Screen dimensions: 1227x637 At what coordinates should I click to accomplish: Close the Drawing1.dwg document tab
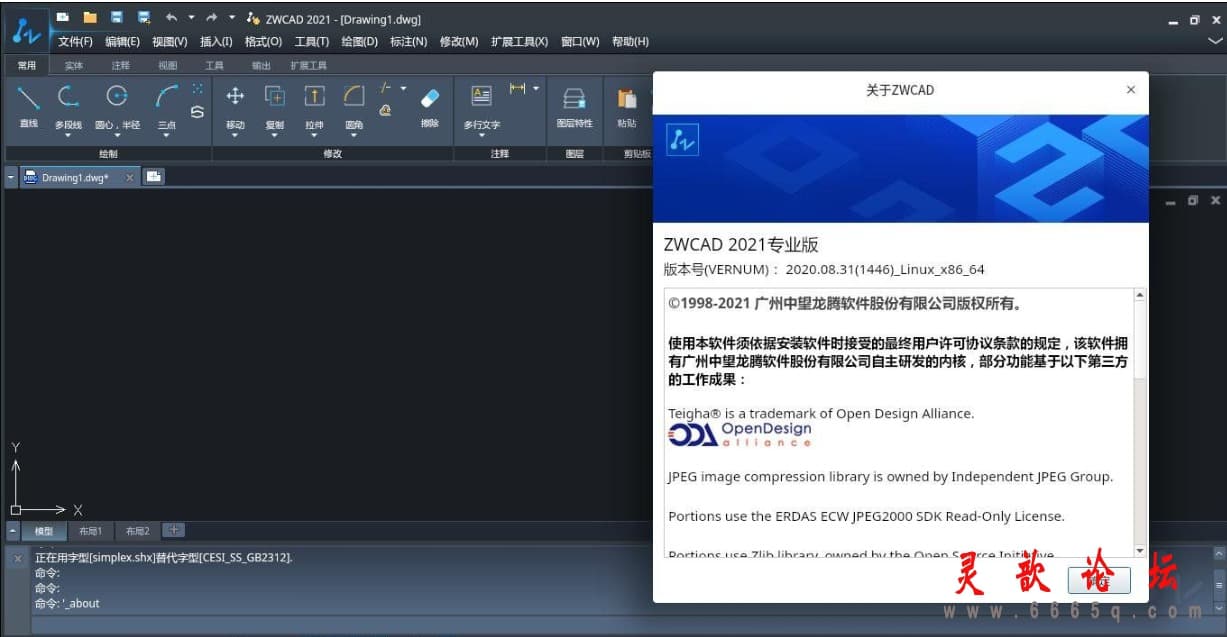pyautogui.click(x=129, y=178)
